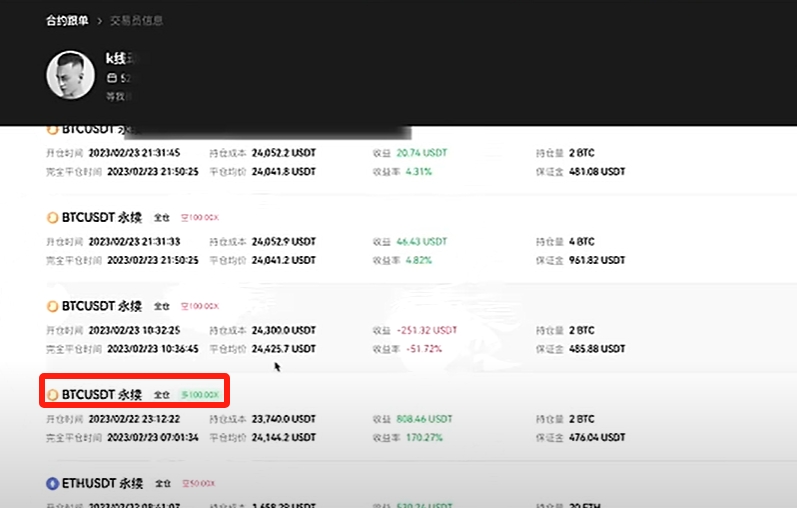Click the margin value 961.82 USDT
The image size is (797, 508).
pyautogui.click(x=597, y=260)
